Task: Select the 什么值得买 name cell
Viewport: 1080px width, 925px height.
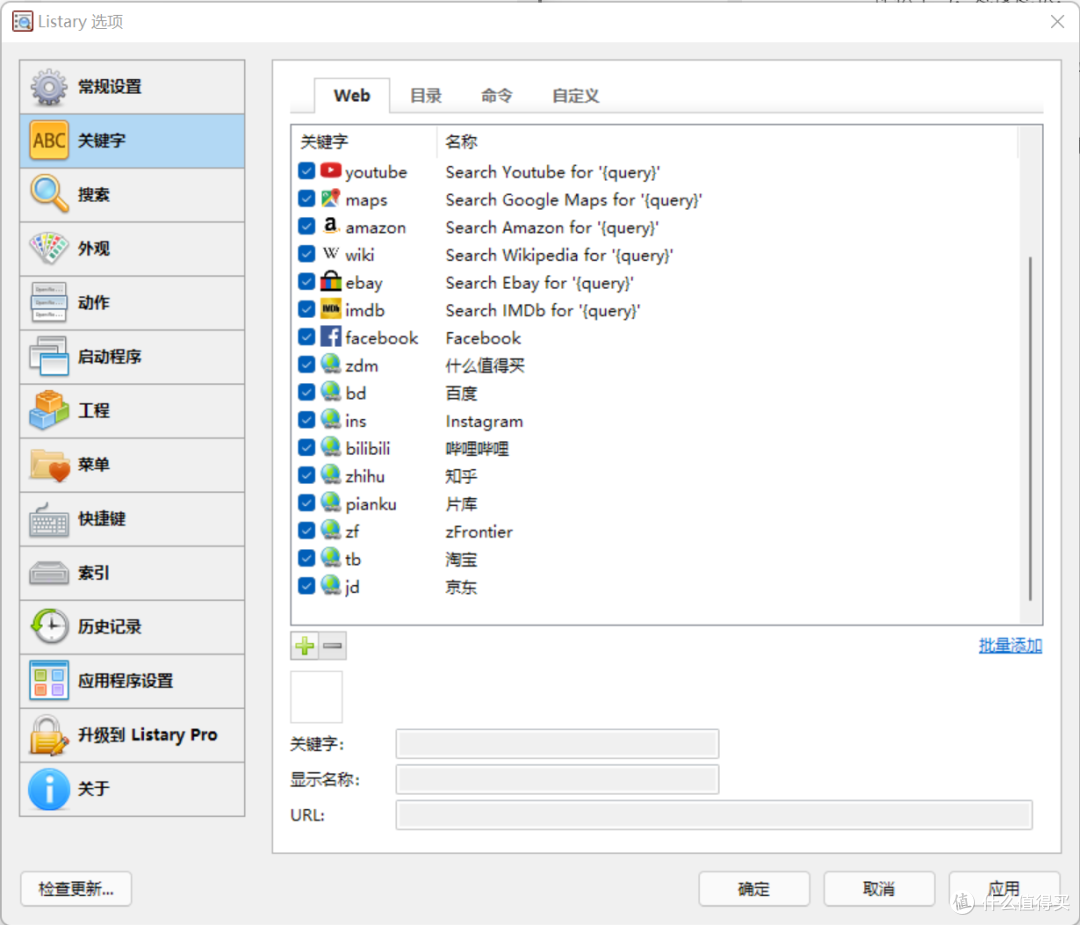Action: tap(485, 365)
